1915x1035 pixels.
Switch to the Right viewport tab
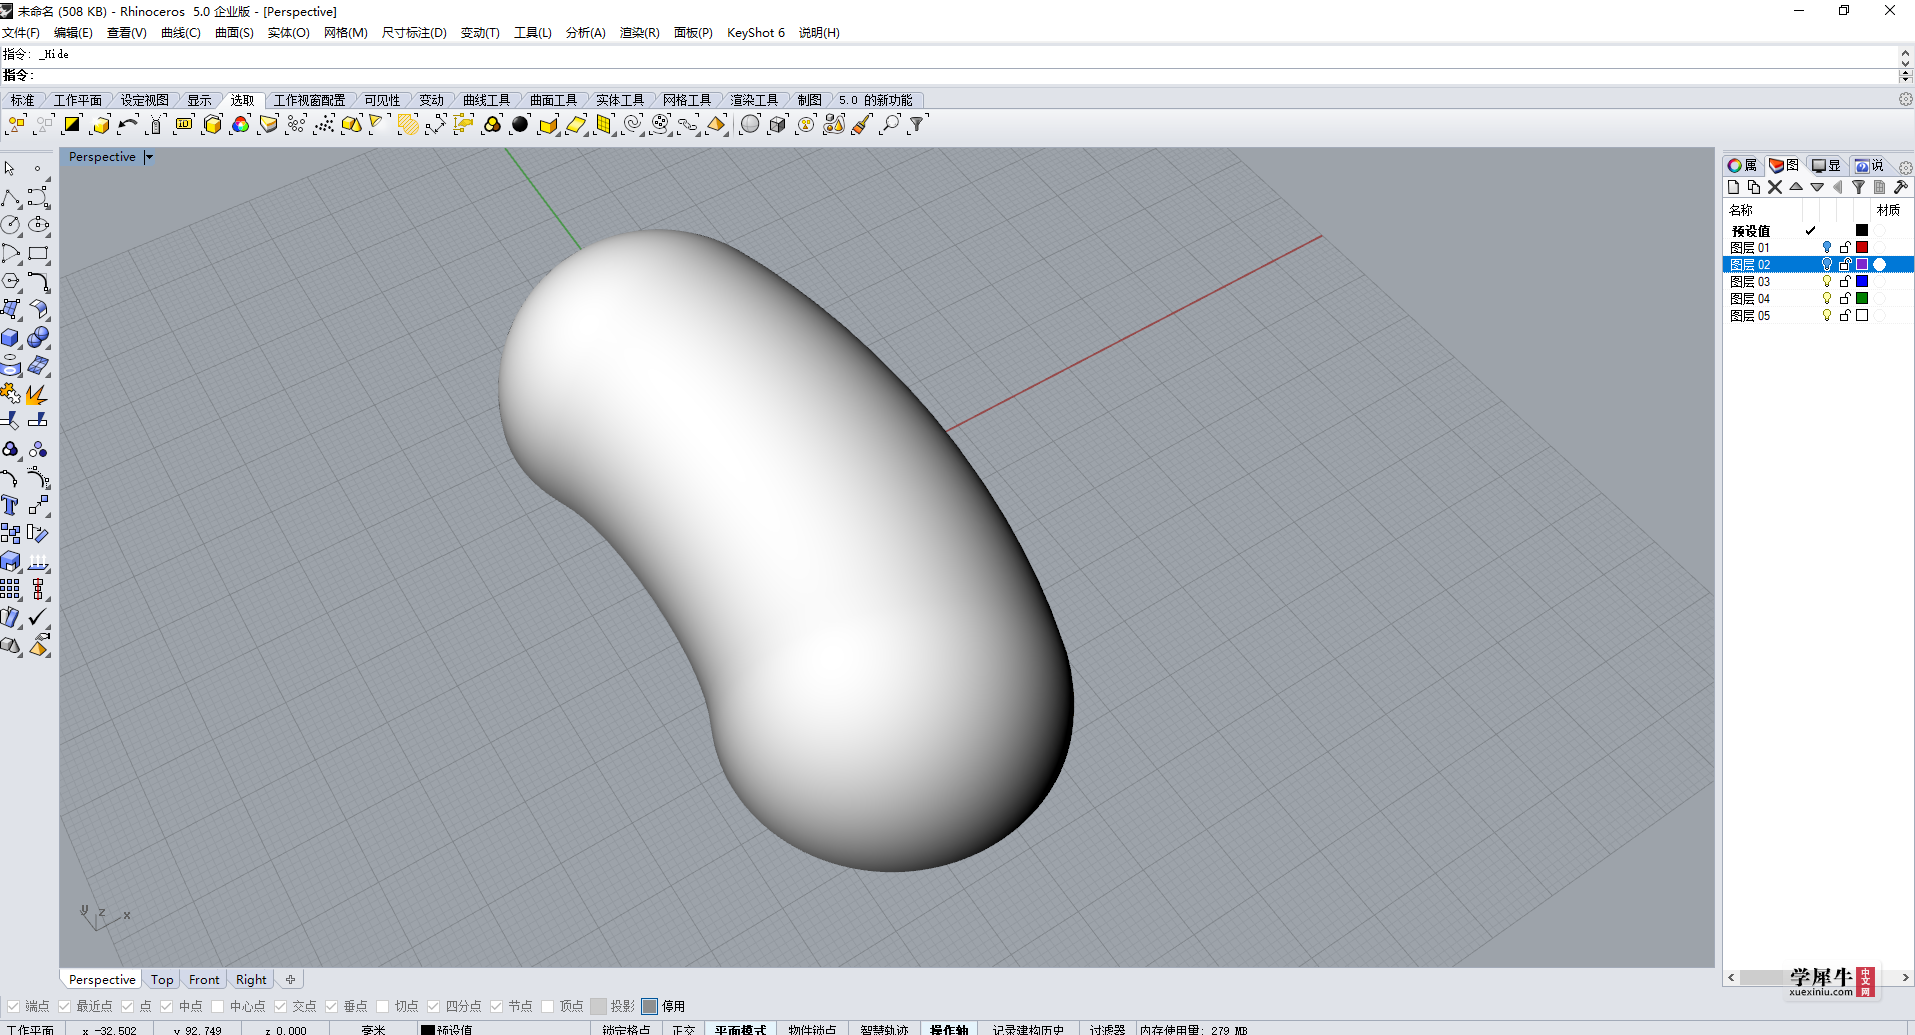tap(251, 980)
